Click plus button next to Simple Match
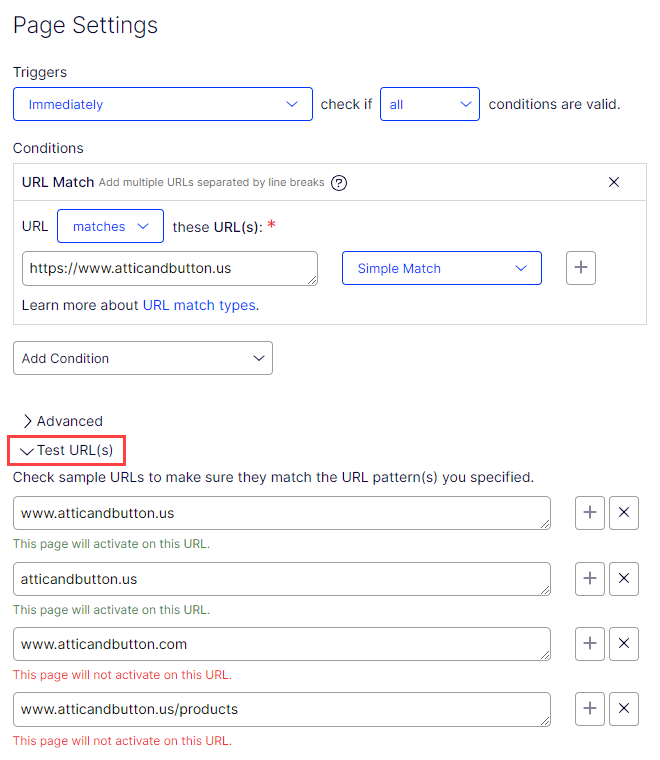This screenshot has width=660, height=760. point(581,268)
